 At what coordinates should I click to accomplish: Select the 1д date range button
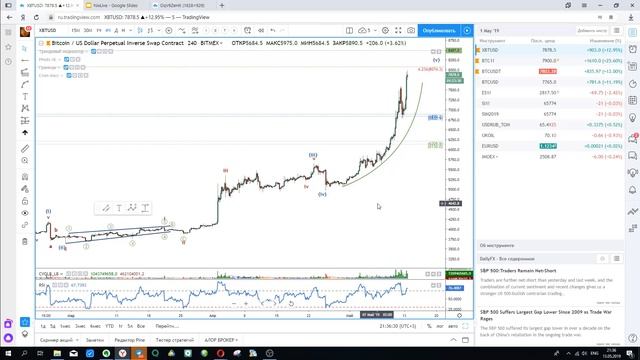[43, 326]
